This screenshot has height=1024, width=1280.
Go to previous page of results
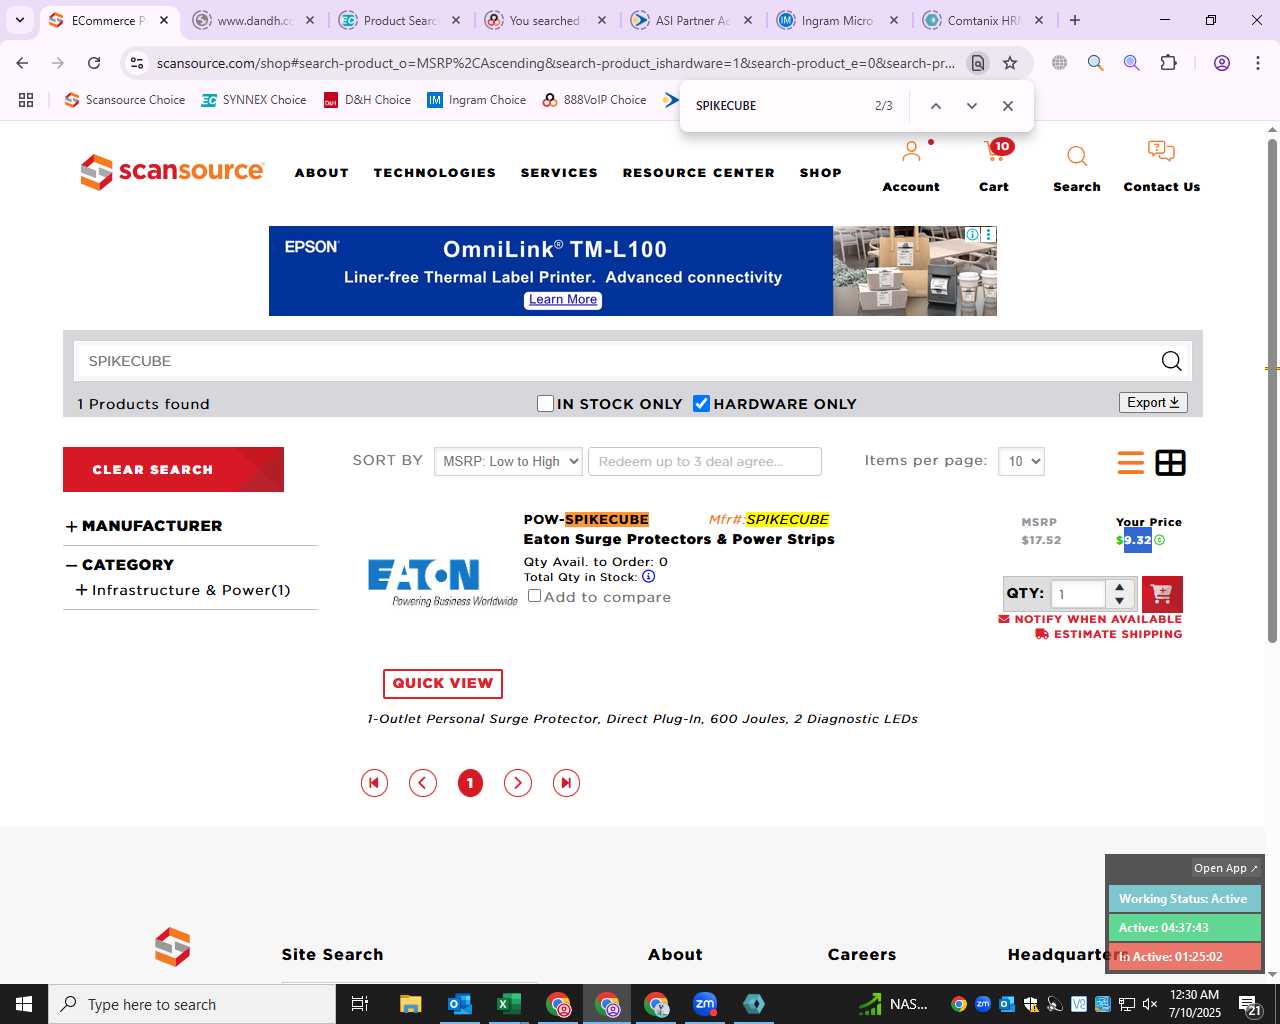tap(423, 783)
